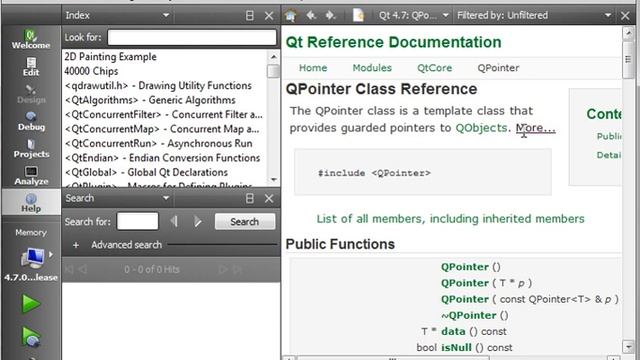Go to help Home page icon
Viewport: 640px width, 360px height.
click(x=291, y=16)
